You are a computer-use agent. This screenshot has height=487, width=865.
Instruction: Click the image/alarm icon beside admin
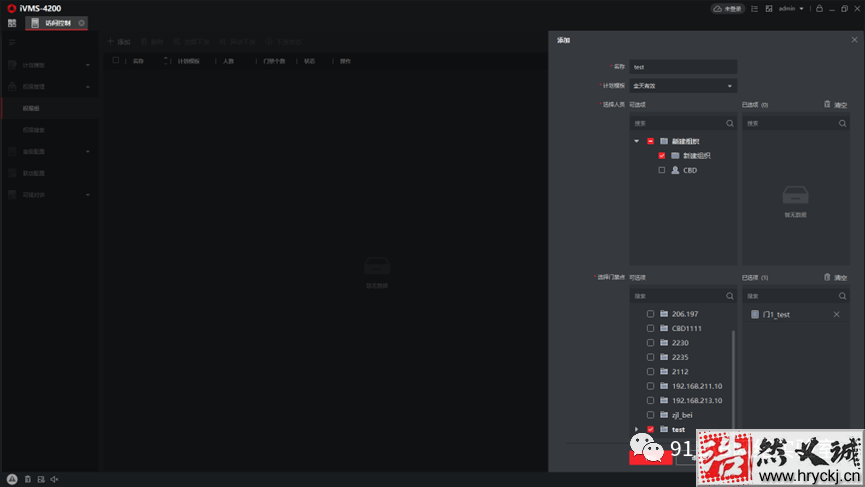coord(769,9)
